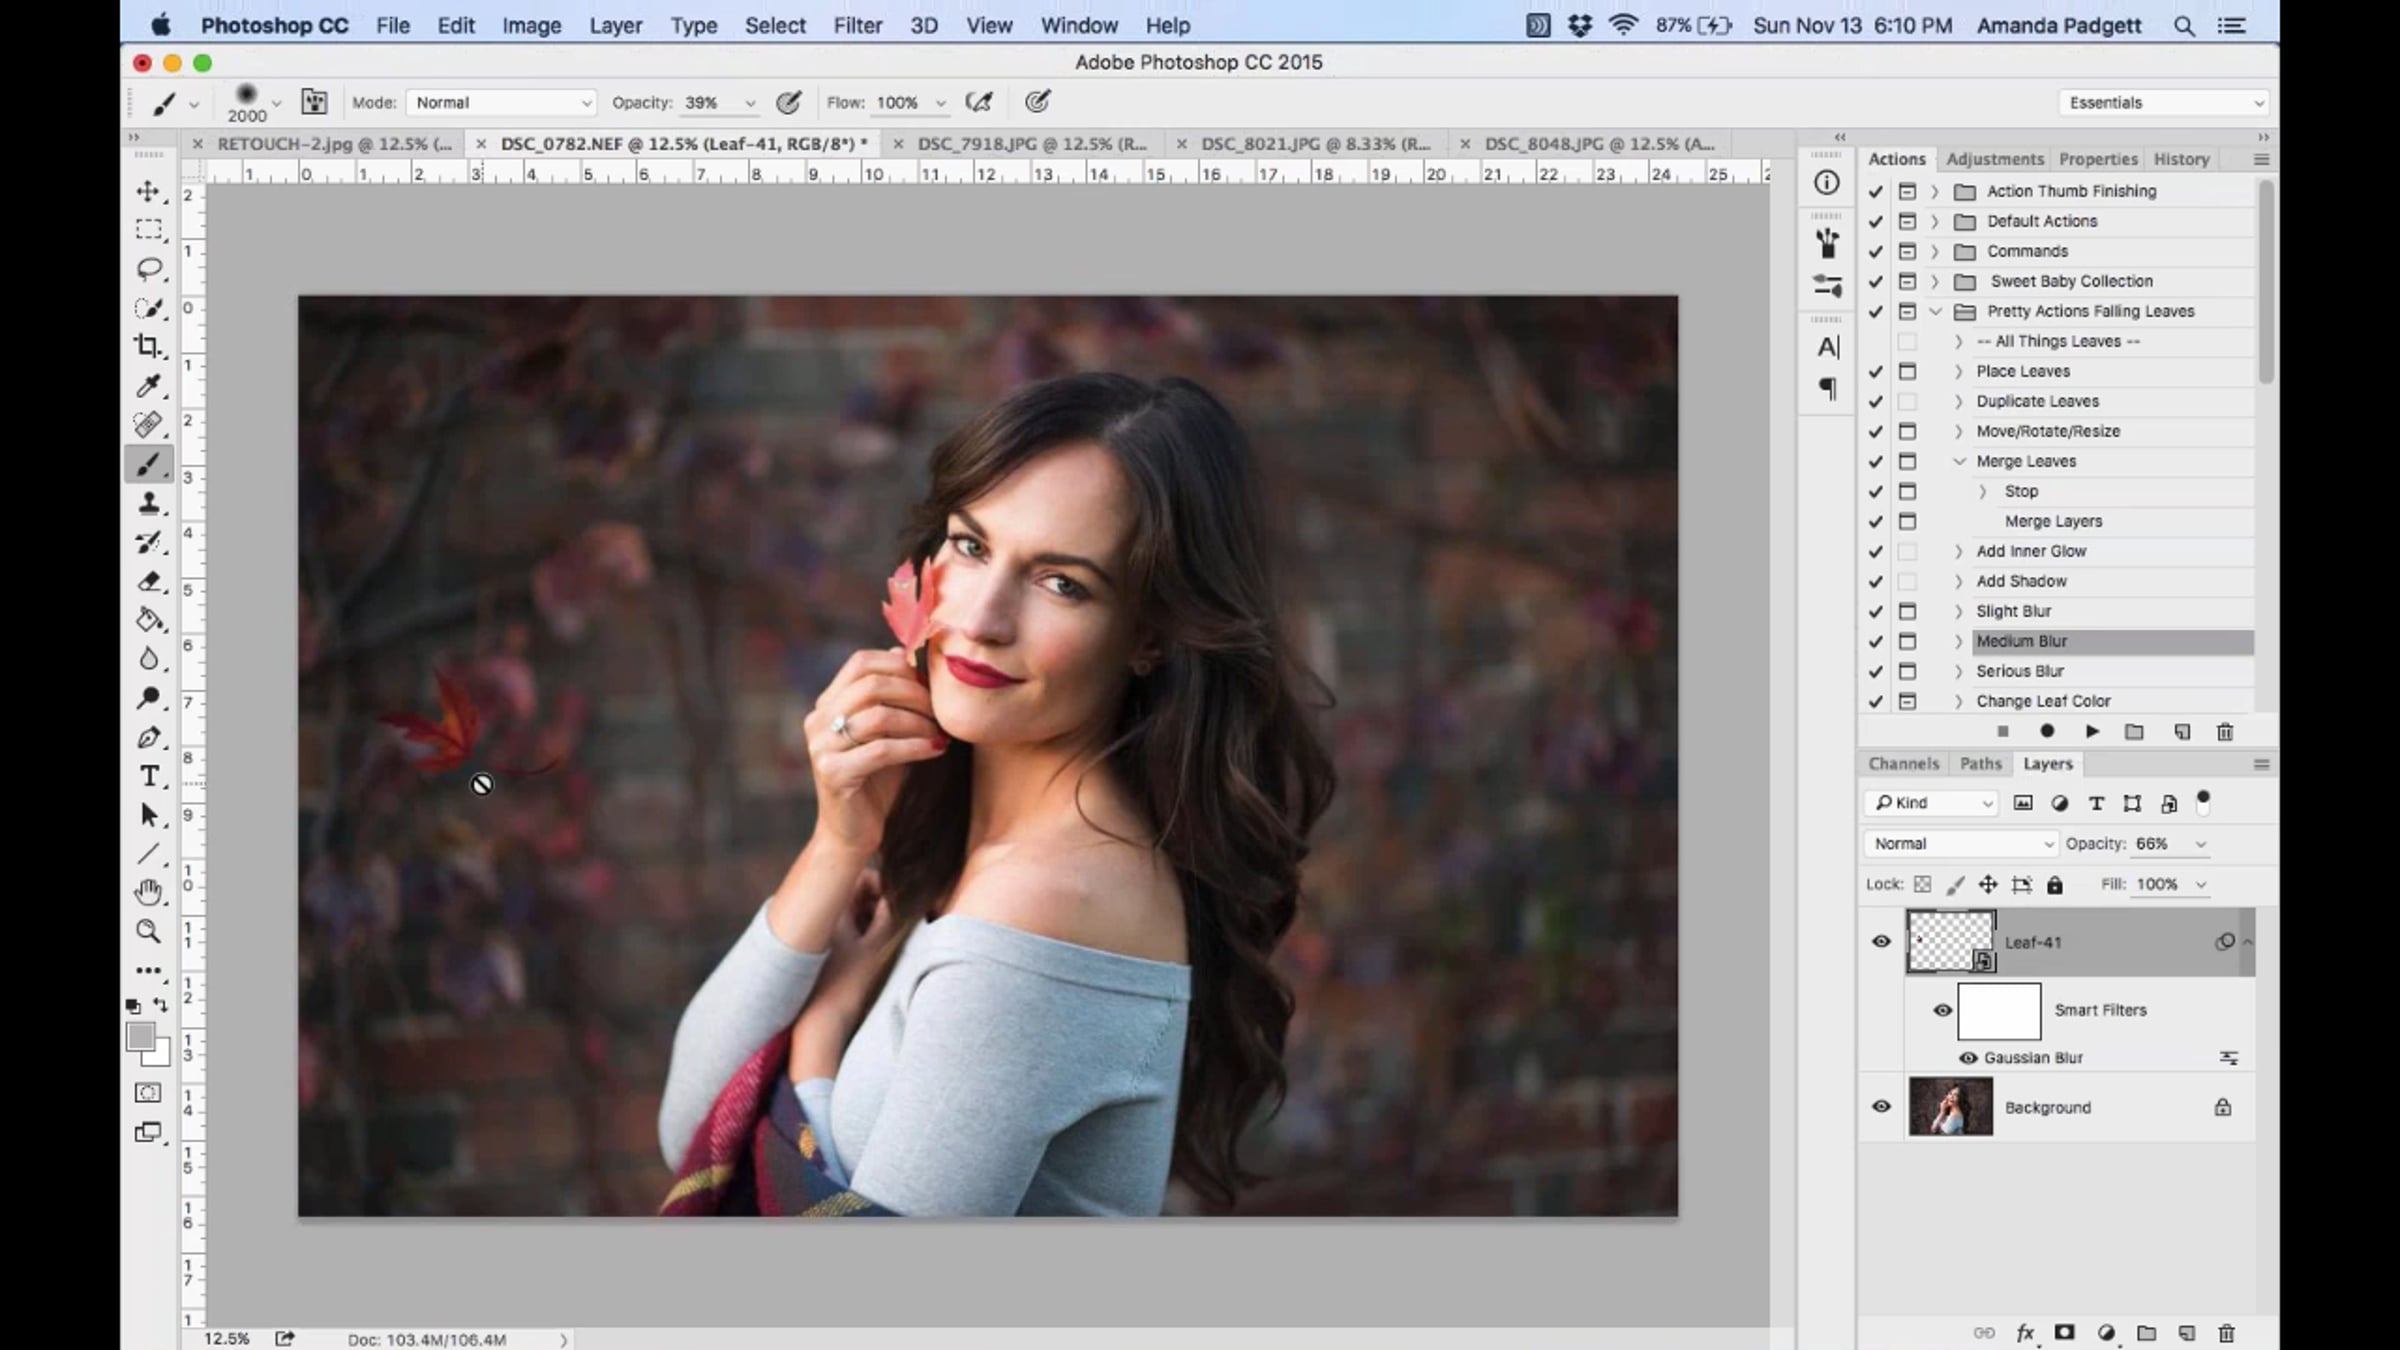Delete layer using trash icon in Layers panel
This screenshot has width=2400, height=1350.
pos(2226,1333)
